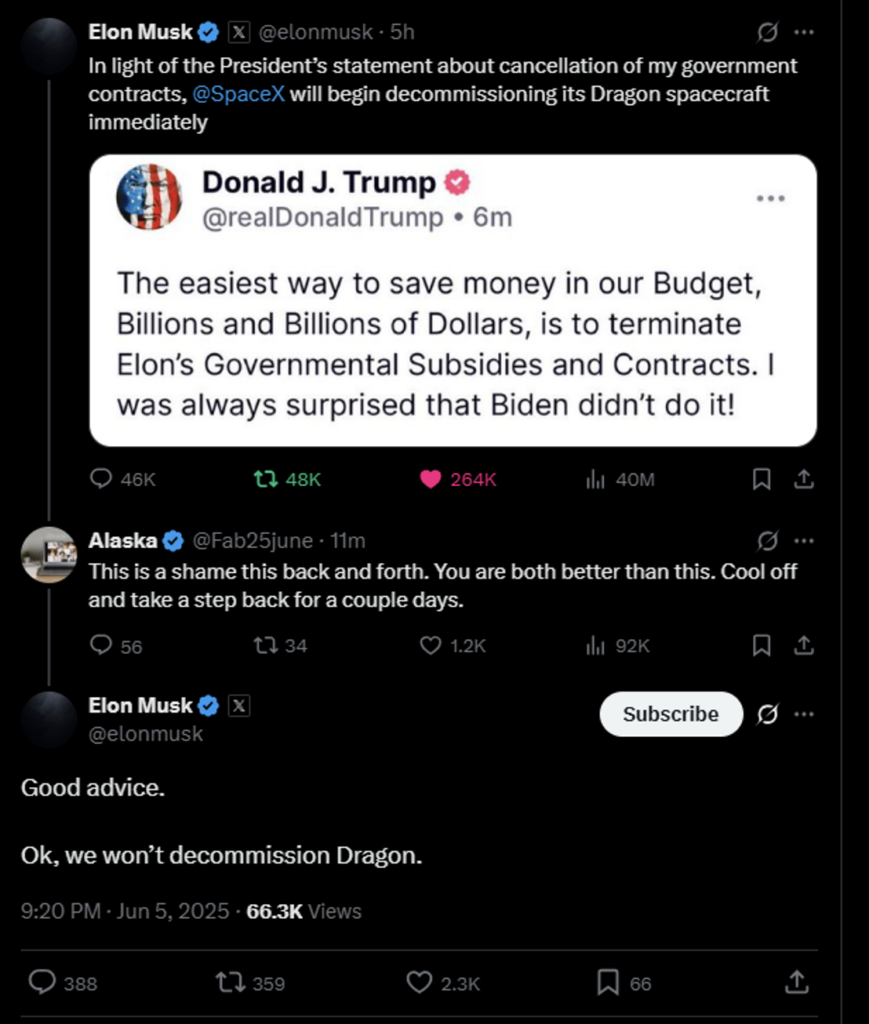Share the 'Good advice' post

797,983
